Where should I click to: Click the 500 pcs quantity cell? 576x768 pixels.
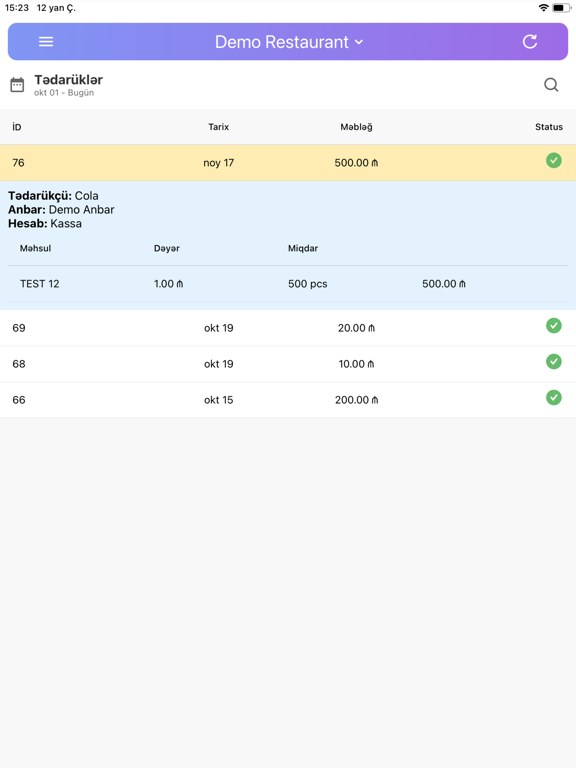coord(308,284)
